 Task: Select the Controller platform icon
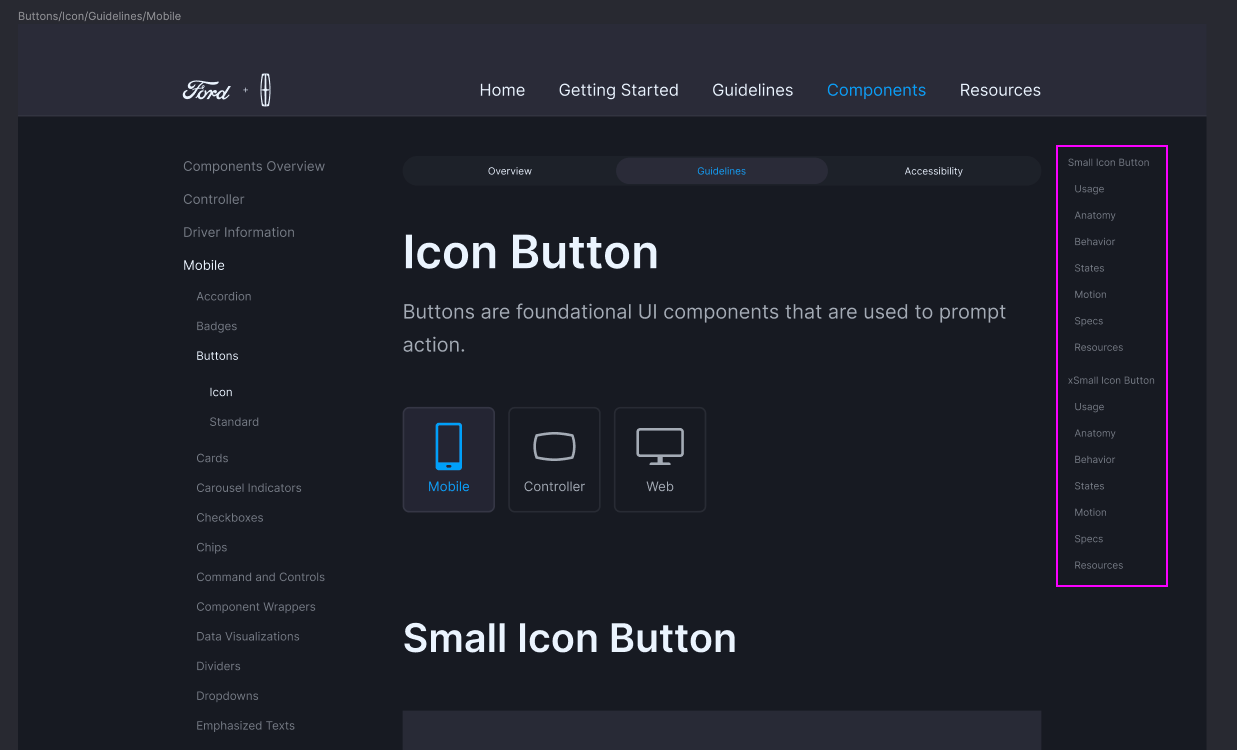coord(554,446)
